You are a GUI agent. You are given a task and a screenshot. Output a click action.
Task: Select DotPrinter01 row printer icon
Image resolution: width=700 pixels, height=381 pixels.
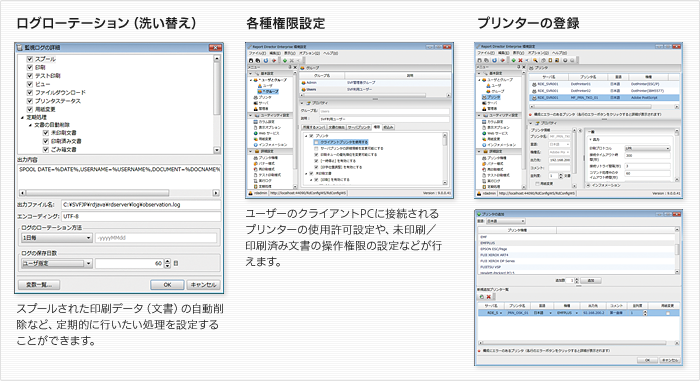533,84
